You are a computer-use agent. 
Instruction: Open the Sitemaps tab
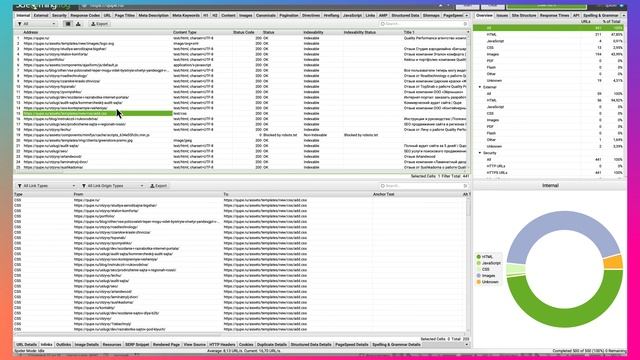431,15
